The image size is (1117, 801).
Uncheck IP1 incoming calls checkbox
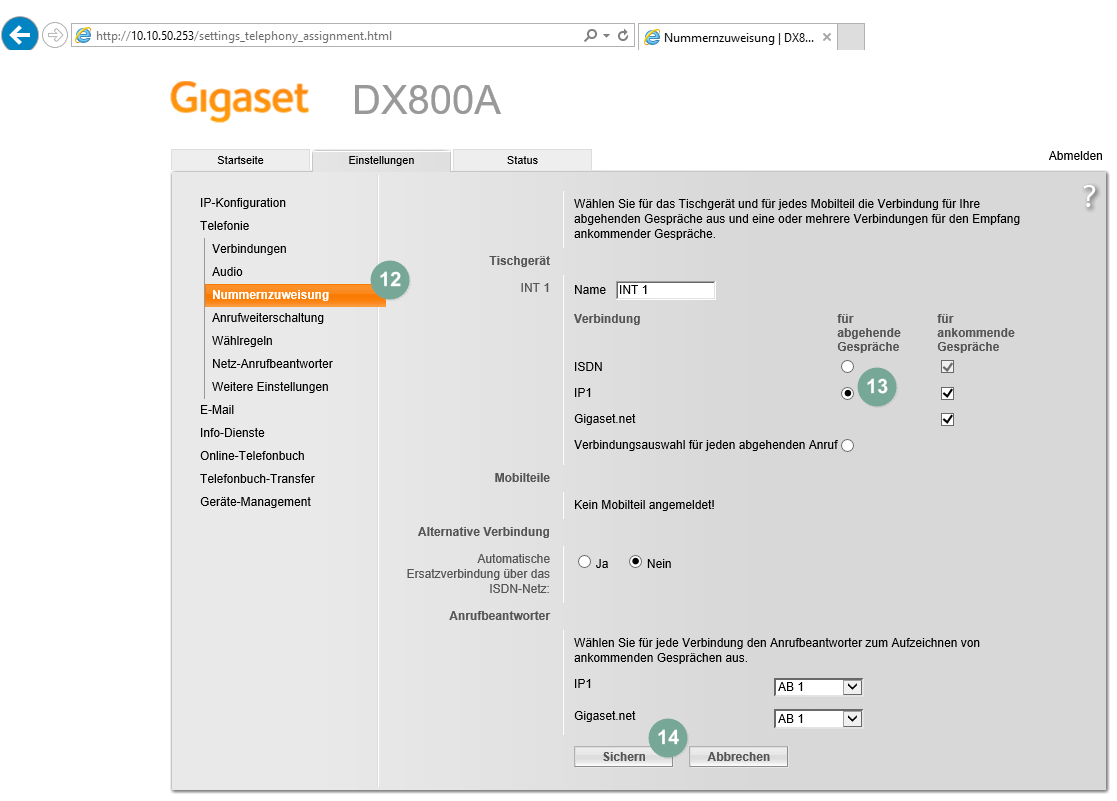click(947, 394)
